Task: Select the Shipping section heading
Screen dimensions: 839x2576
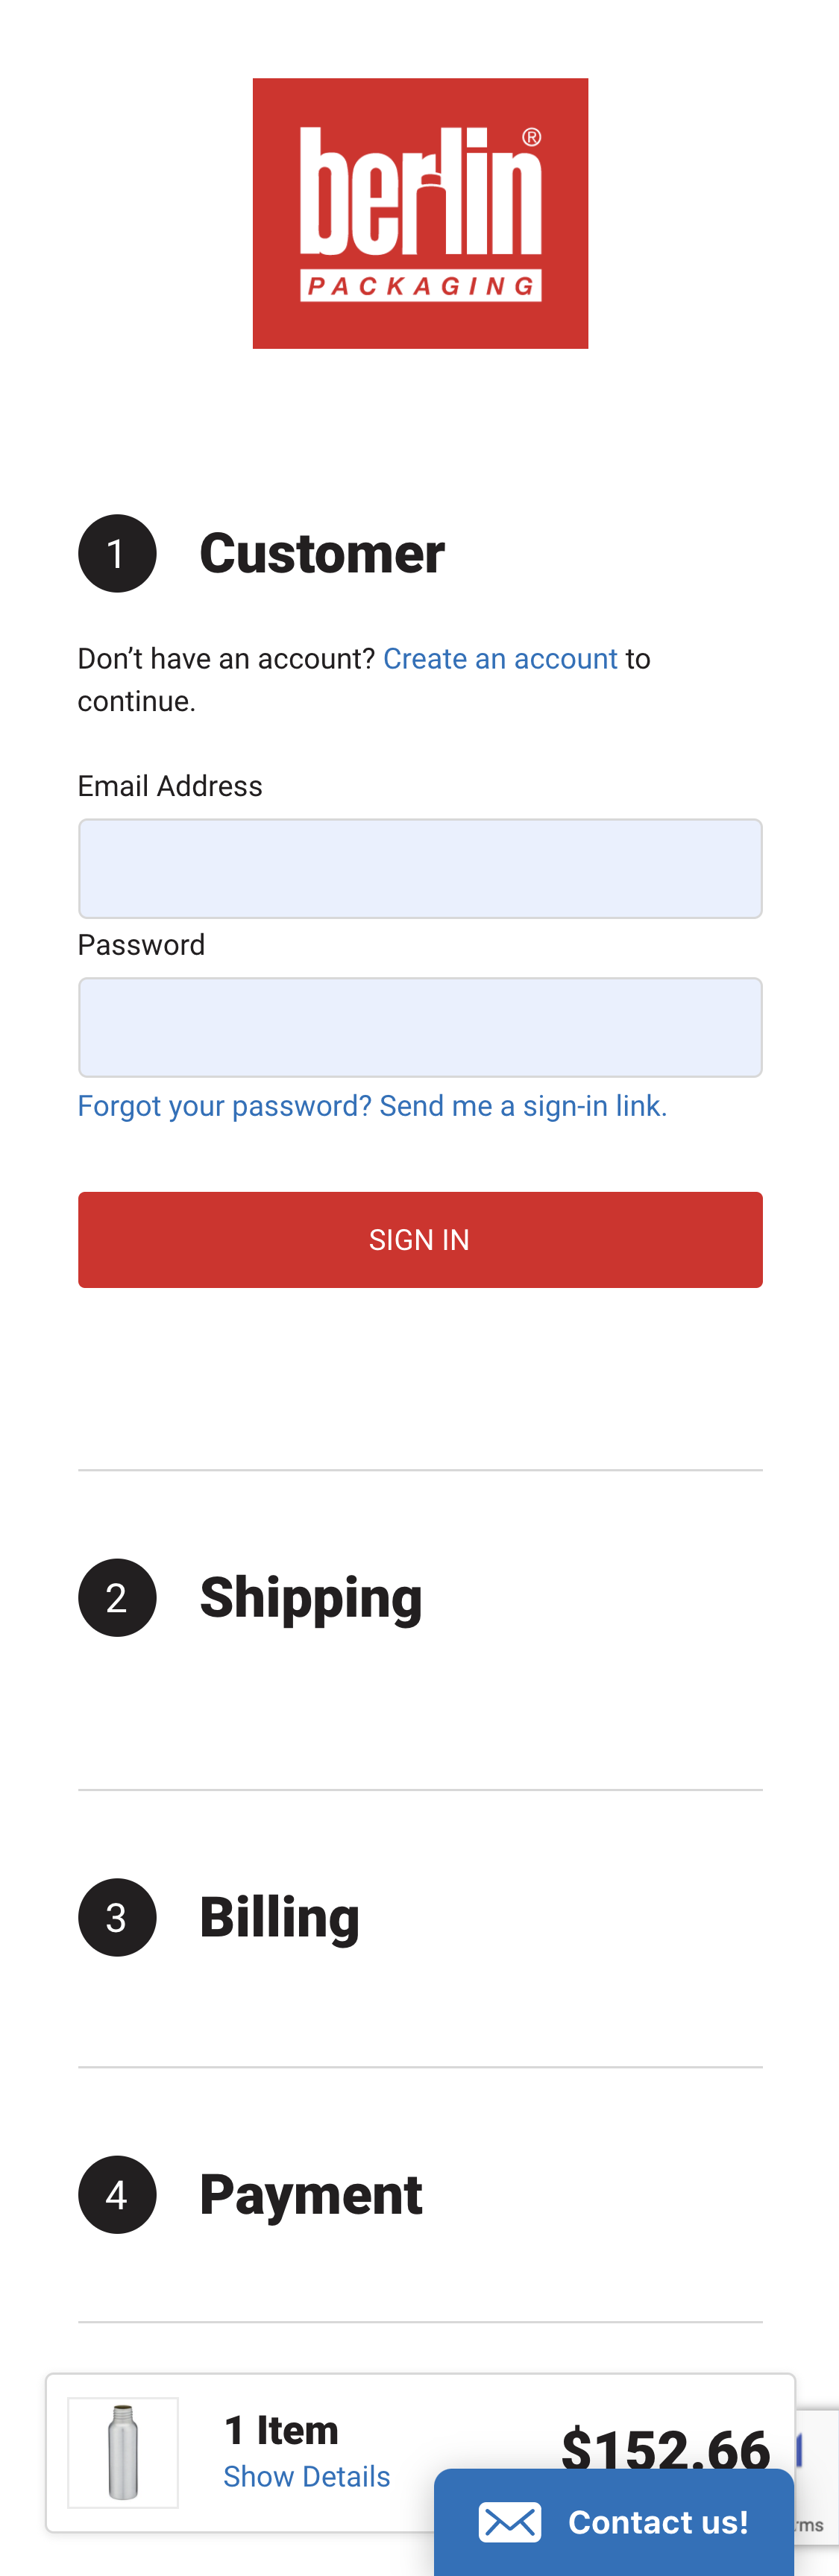Action: click(x=311, y=1596)
